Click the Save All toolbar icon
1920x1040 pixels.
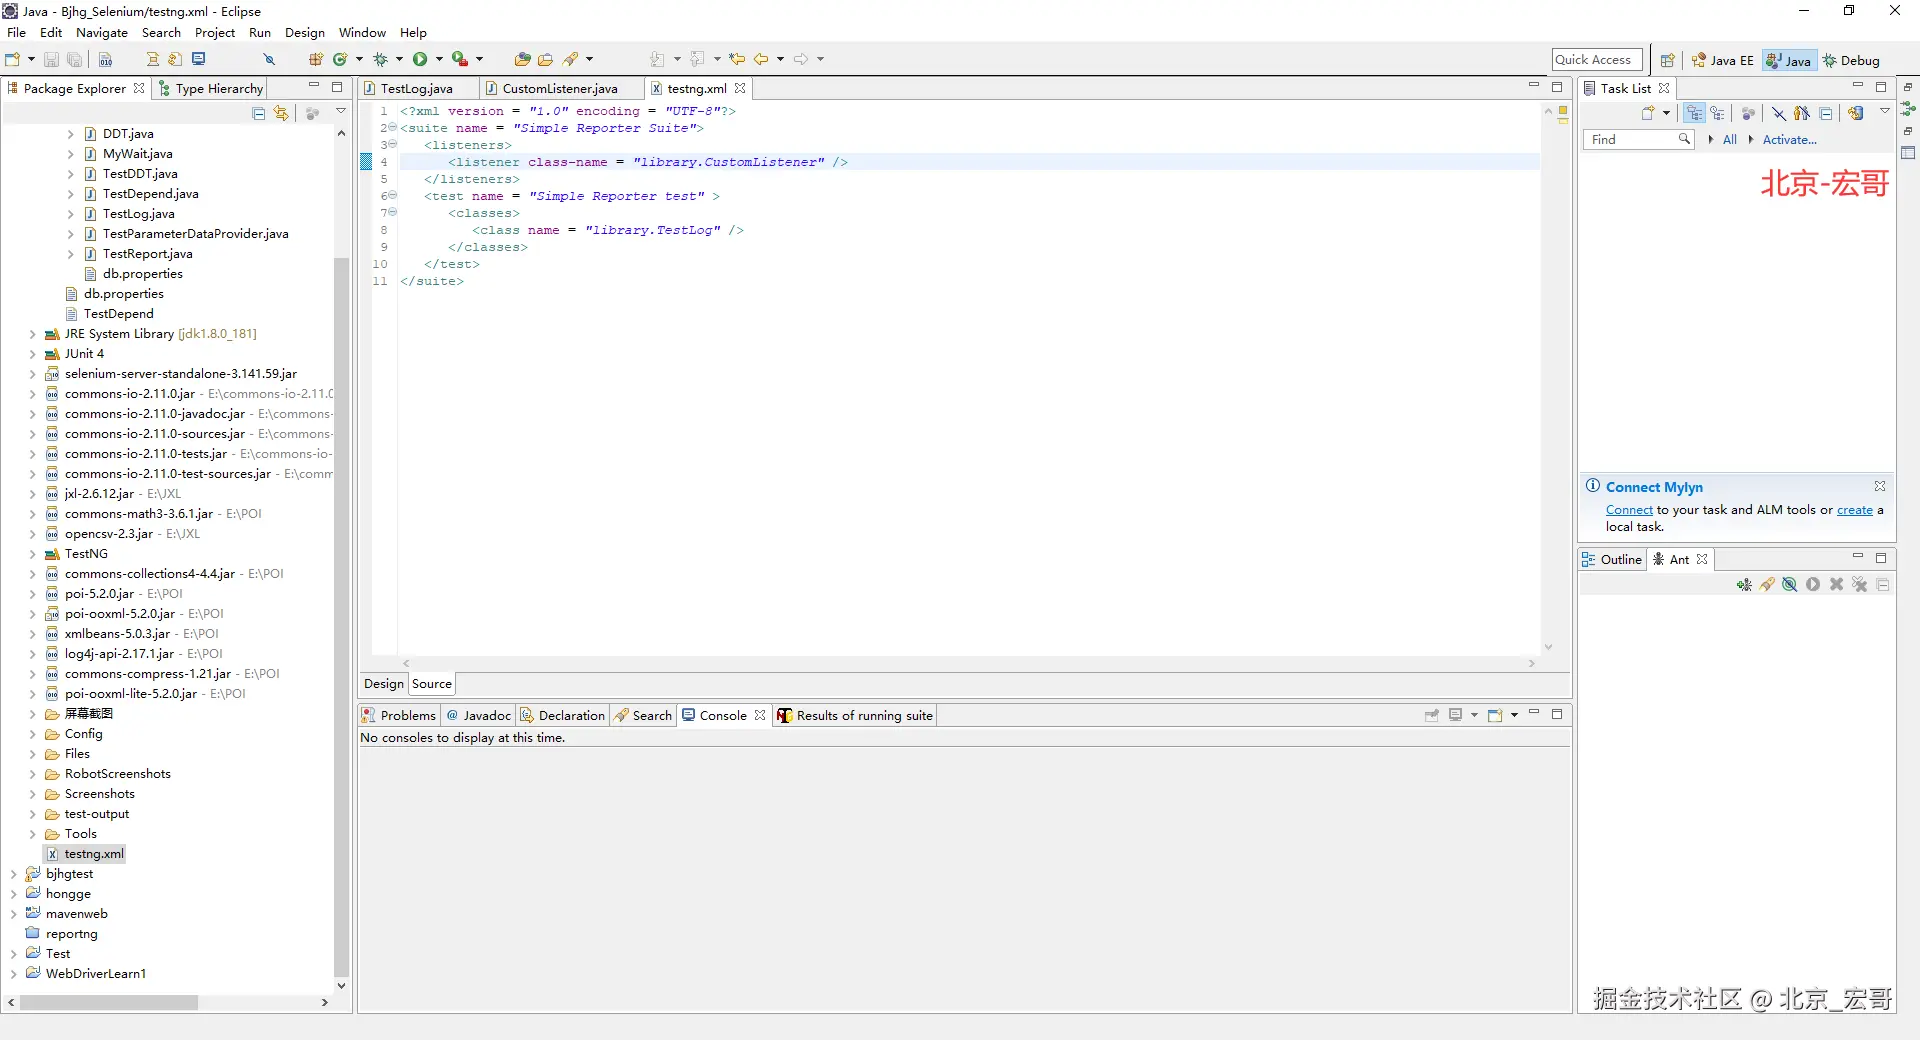[74, 59]
